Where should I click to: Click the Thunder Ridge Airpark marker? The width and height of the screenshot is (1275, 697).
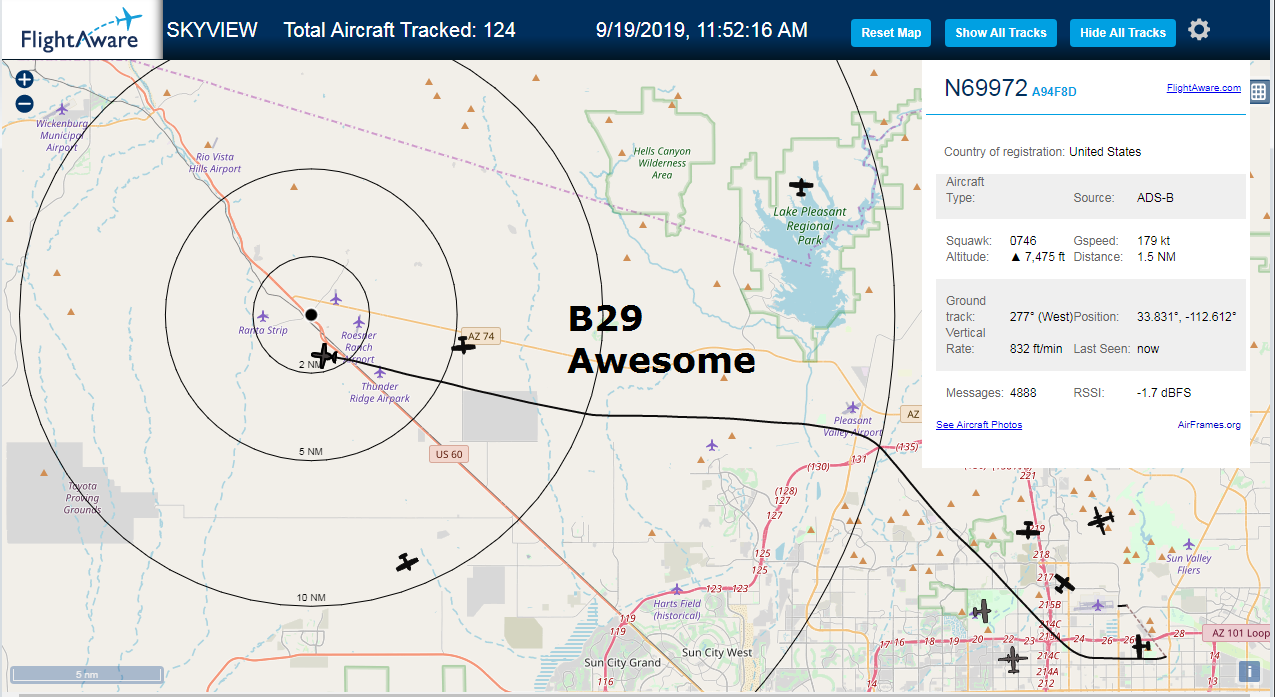[x=379, y=373]
